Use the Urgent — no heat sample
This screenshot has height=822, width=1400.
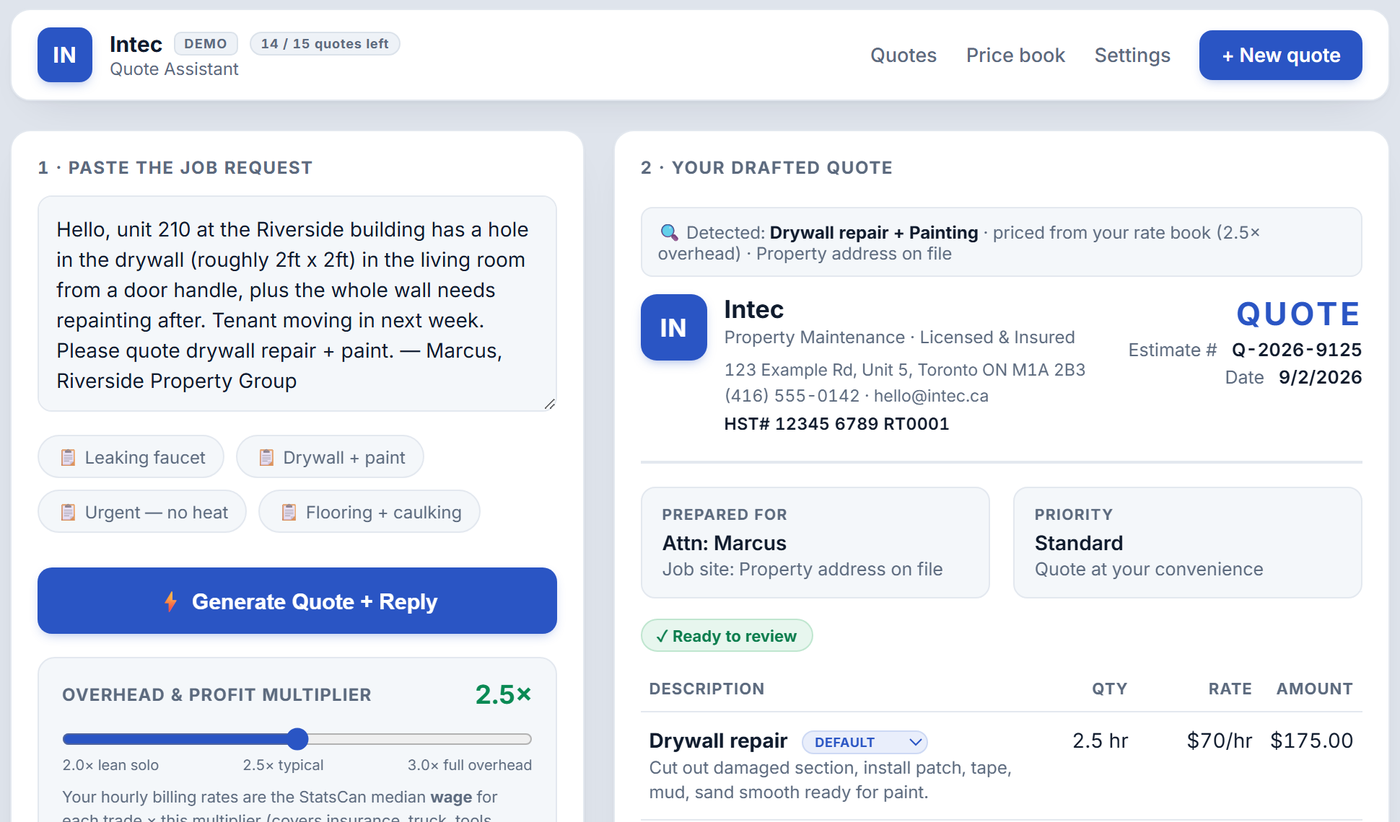coord(142,512)
